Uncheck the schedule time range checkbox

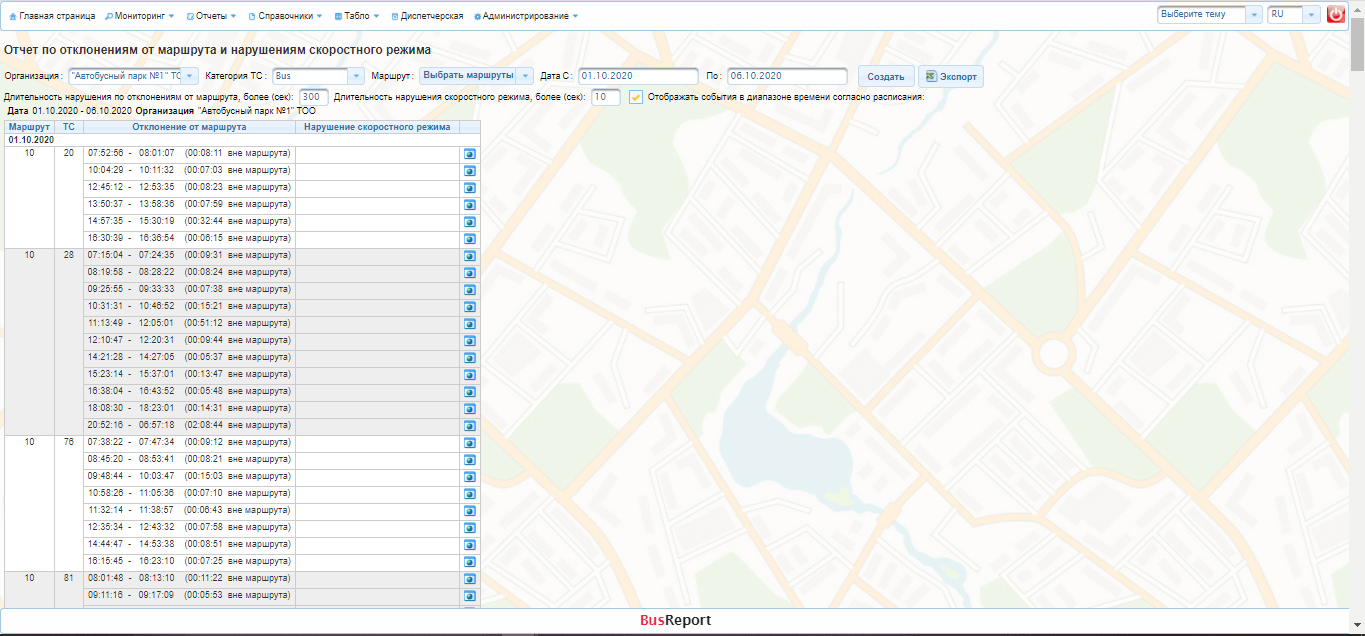[636, 97]
